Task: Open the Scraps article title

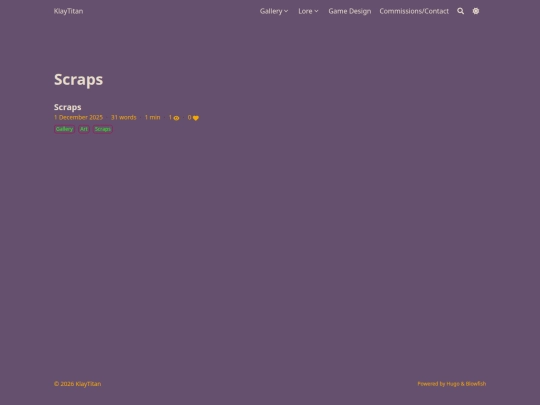Action: pyautogui.click(x=68, y=107)
